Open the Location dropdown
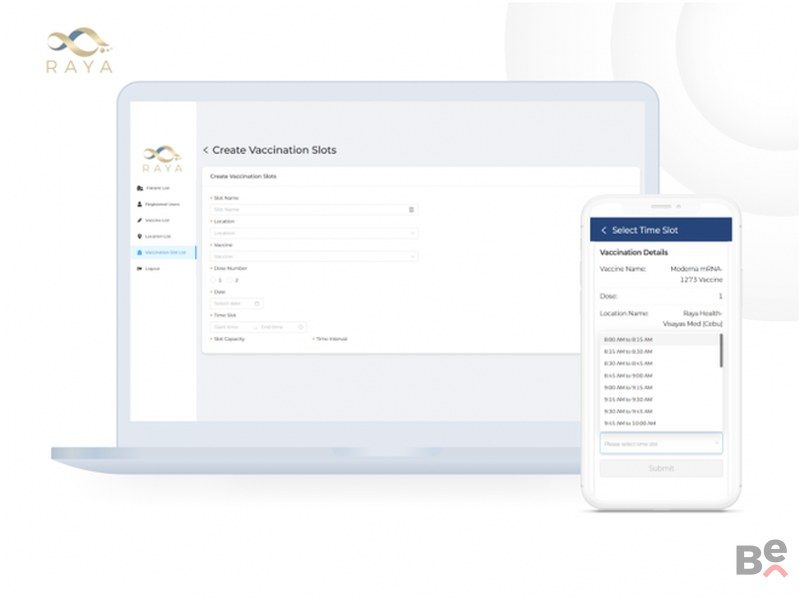 pyautogui.click(x=314, y=233)
